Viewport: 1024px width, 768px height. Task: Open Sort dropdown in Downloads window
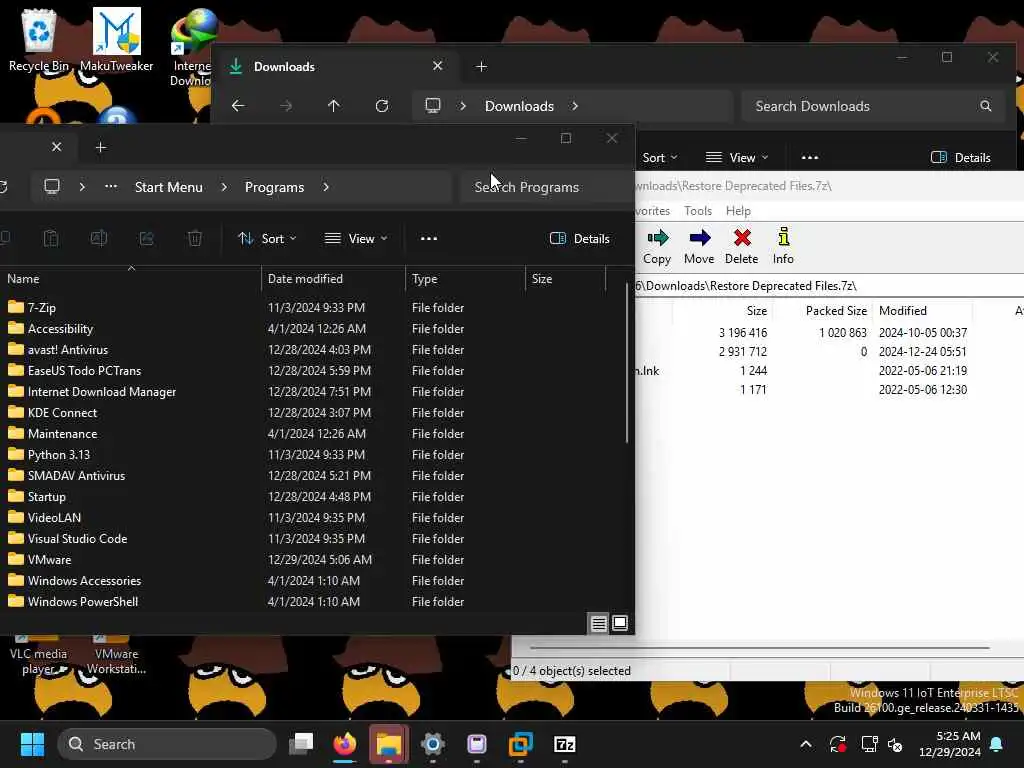coord(660,157)
